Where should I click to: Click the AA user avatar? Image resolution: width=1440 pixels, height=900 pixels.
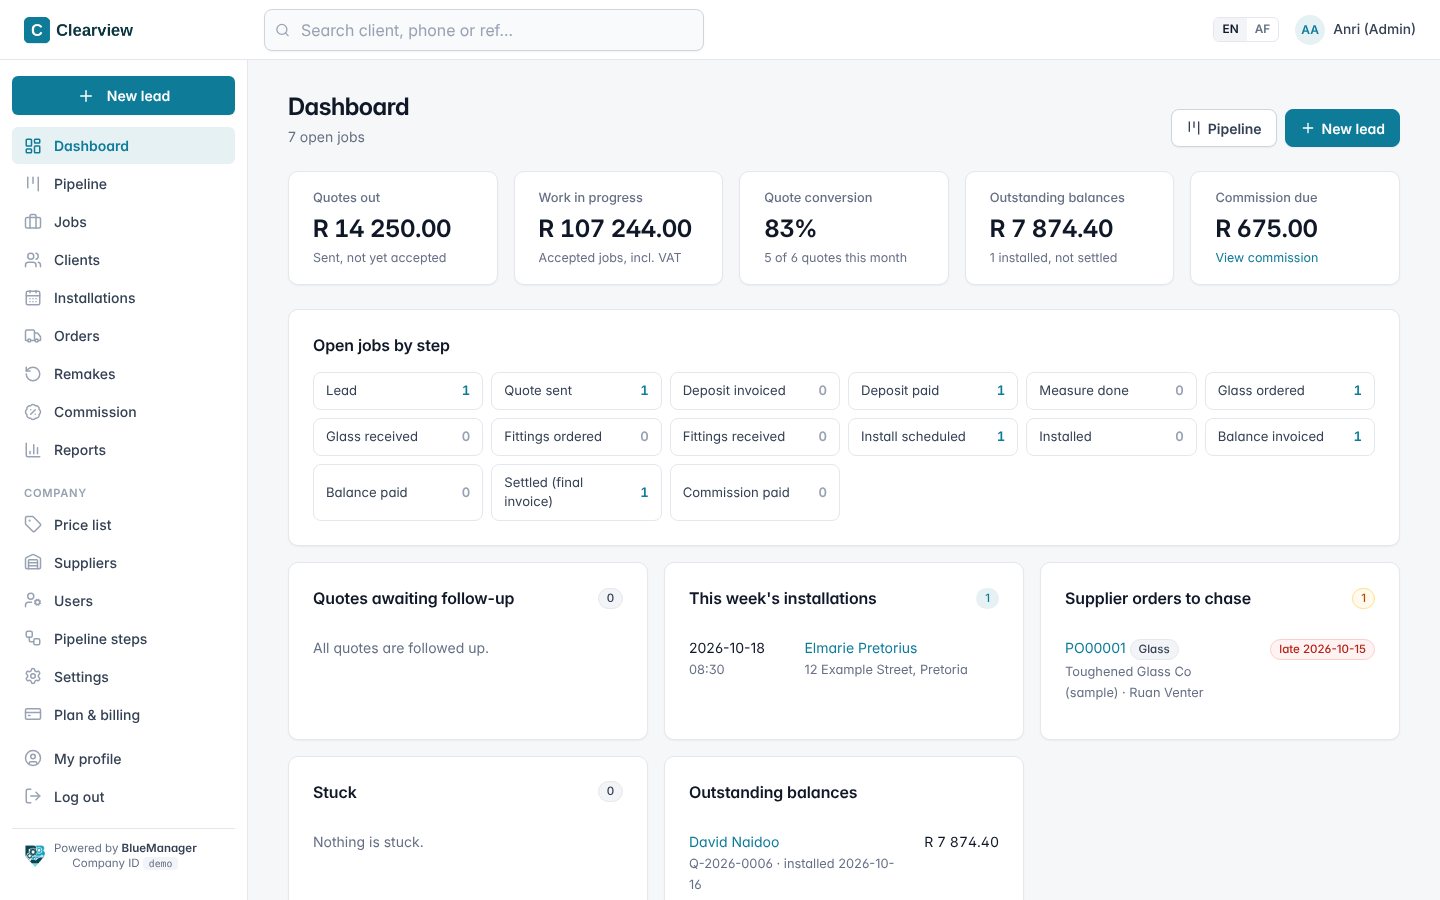(x=1310, y=30)
